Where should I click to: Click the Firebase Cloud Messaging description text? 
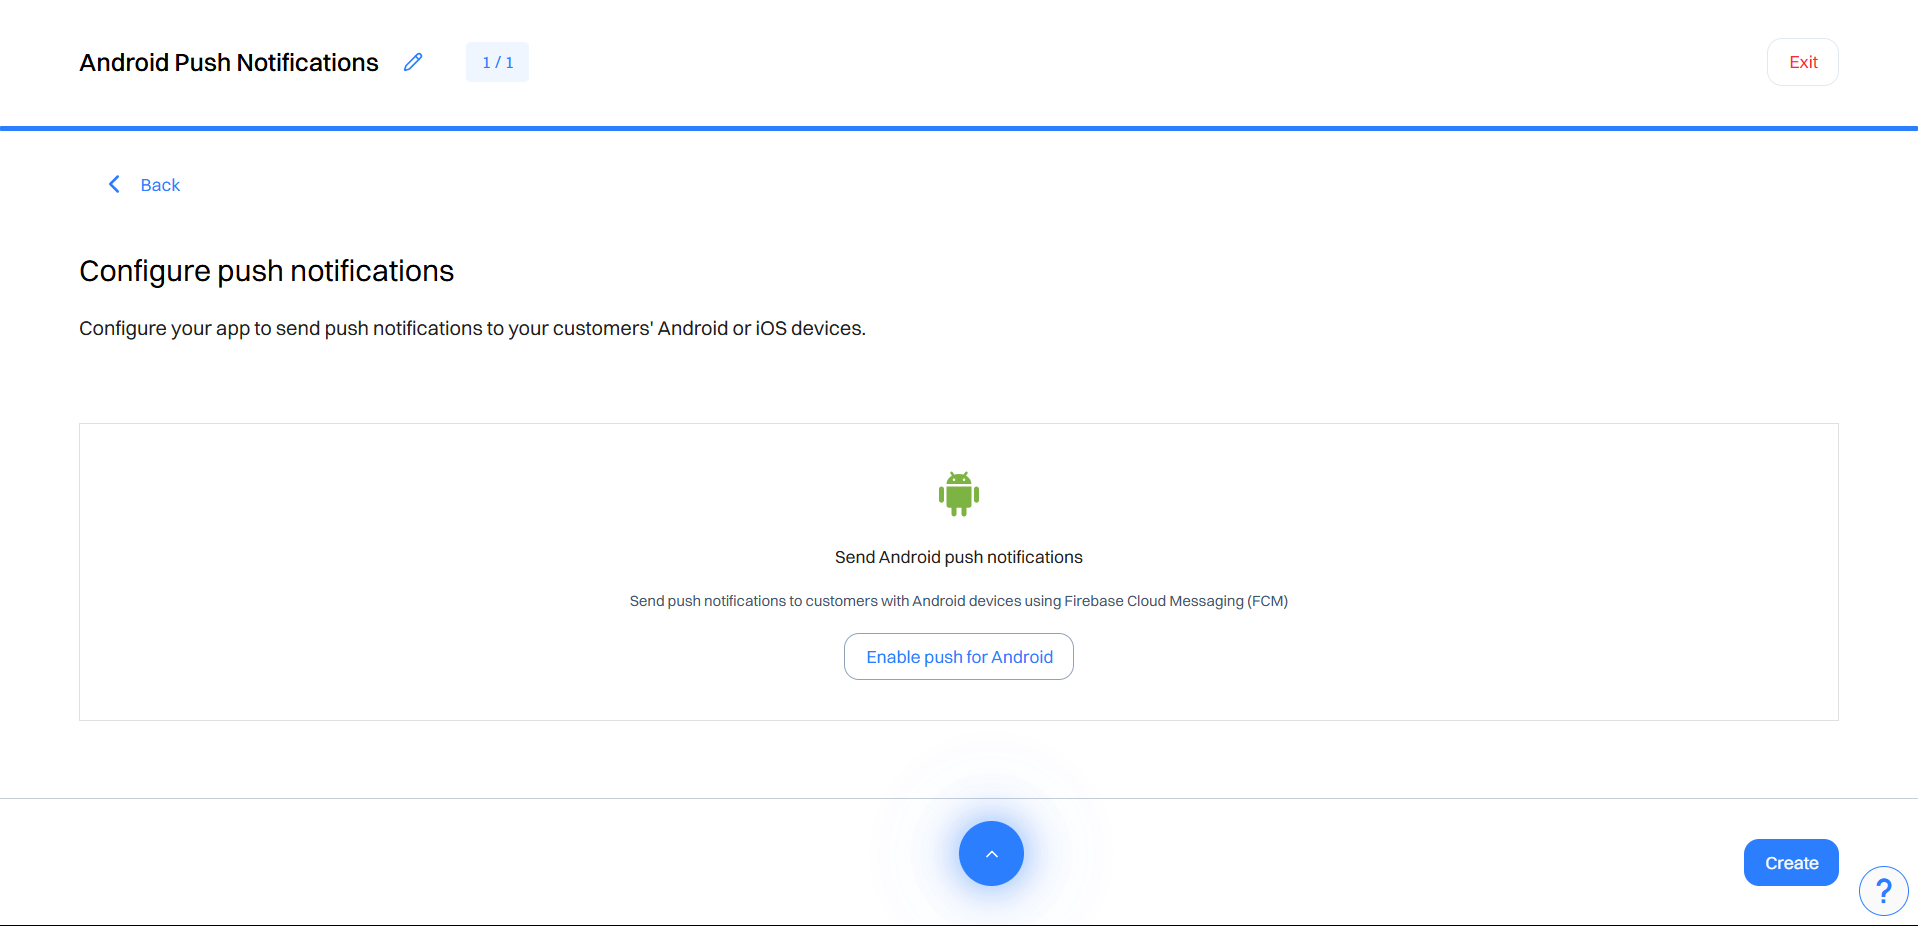pyautogui.click(x=959, y=601)
